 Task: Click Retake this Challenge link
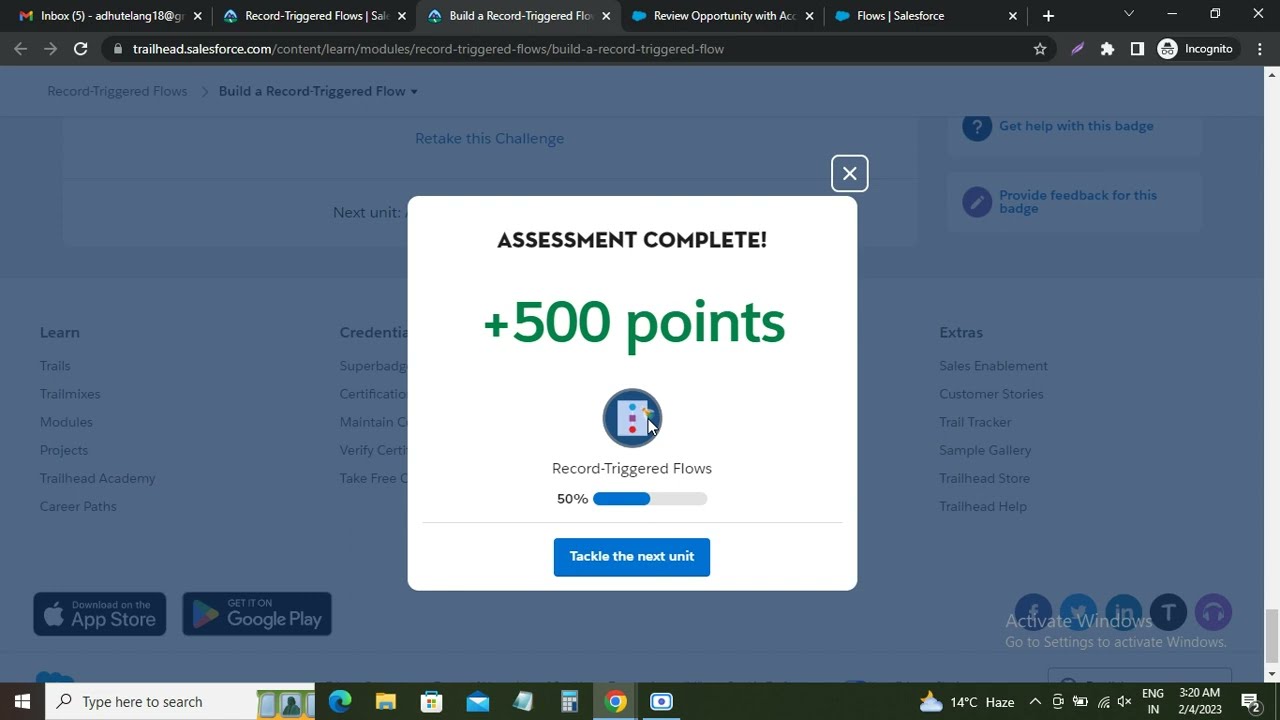tap(489, 138)
